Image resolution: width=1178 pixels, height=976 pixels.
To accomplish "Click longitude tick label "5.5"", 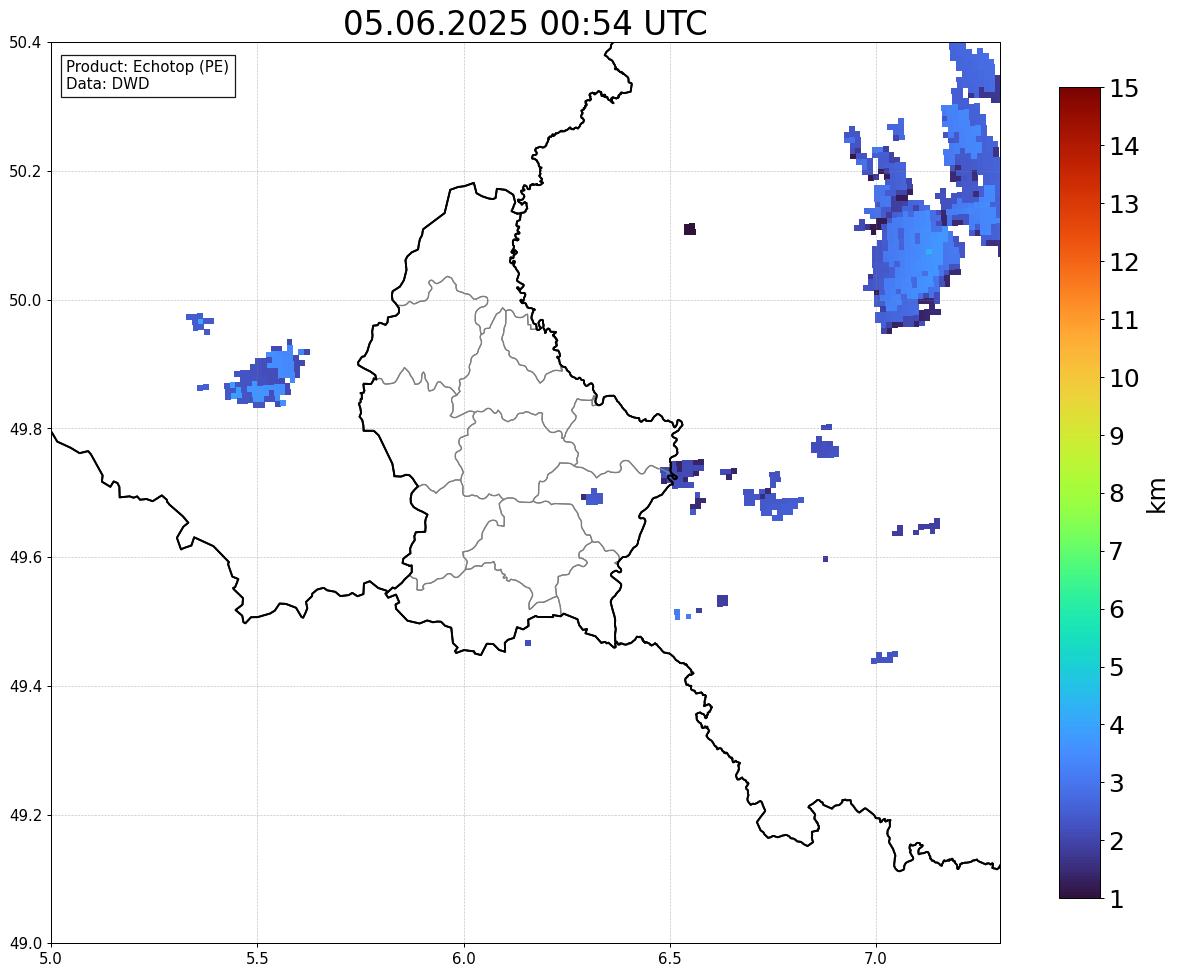I will tap(258, 958).
